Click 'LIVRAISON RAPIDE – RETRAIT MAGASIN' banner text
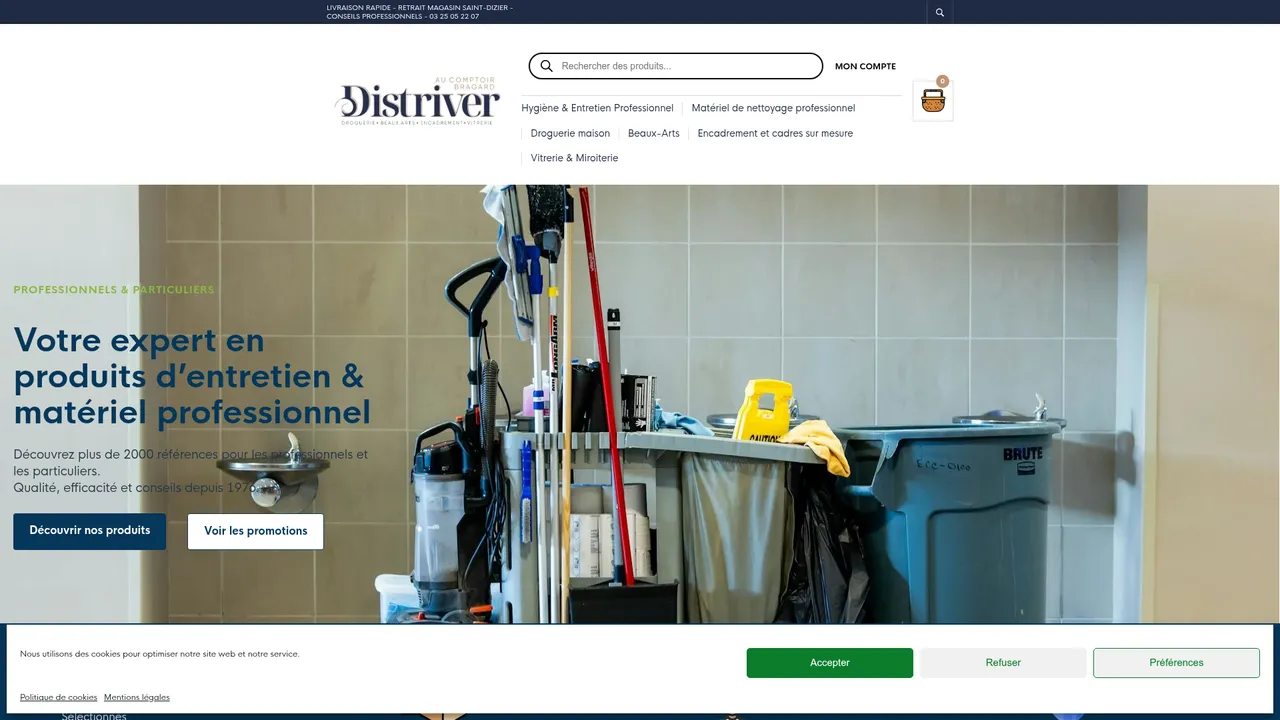This screenshot has width=1280, height=720. [x=420, y=12]
